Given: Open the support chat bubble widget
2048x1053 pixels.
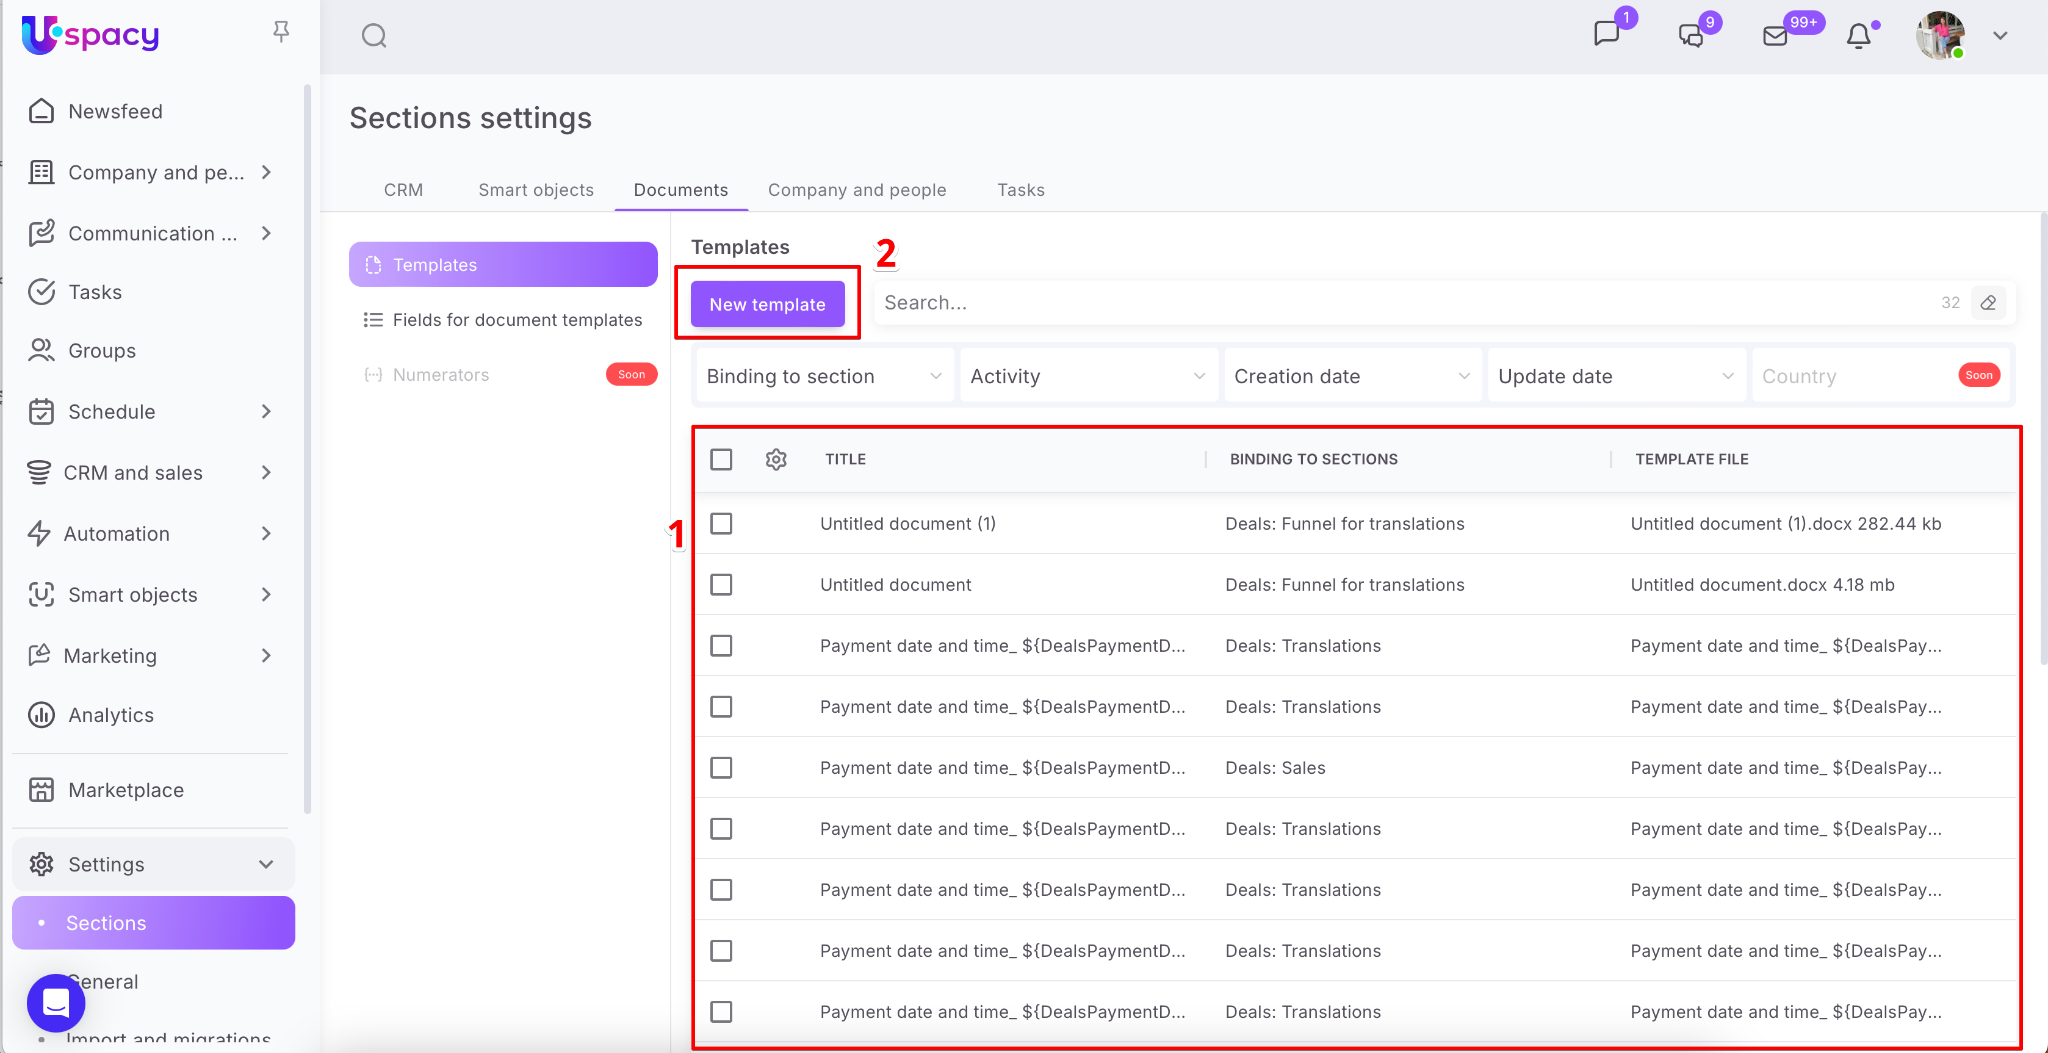Looking at the screenshot, I should point(56,1002).
